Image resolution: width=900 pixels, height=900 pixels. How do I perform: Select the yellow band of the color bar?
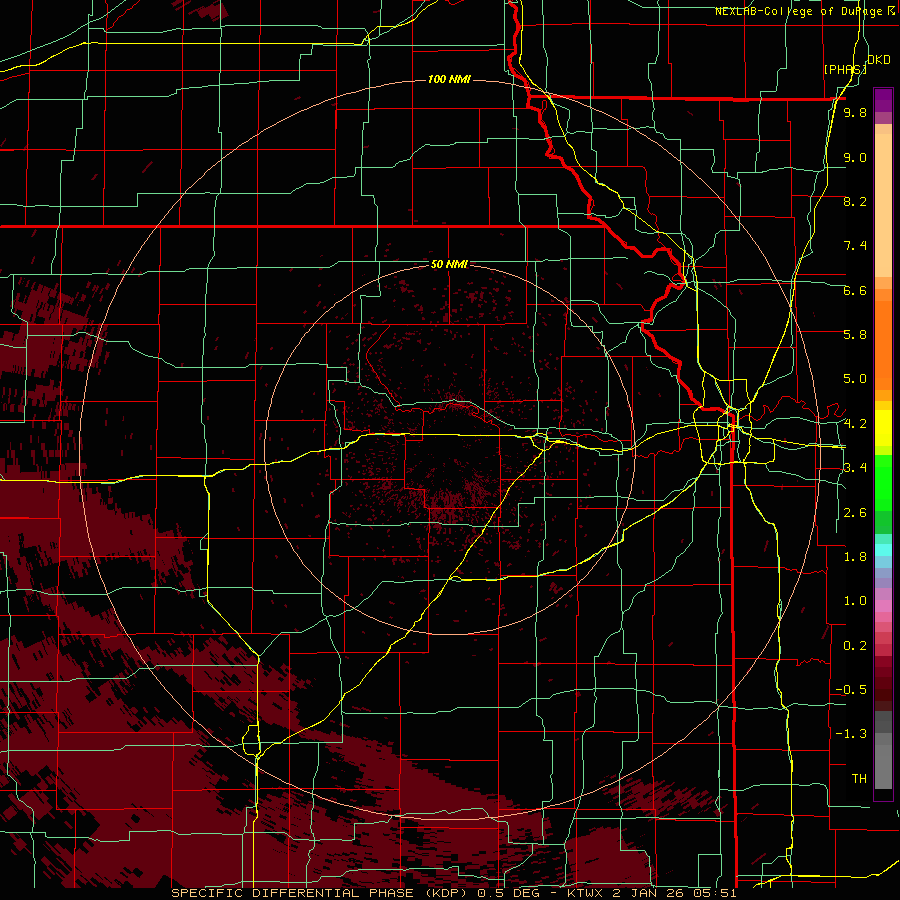883,428
